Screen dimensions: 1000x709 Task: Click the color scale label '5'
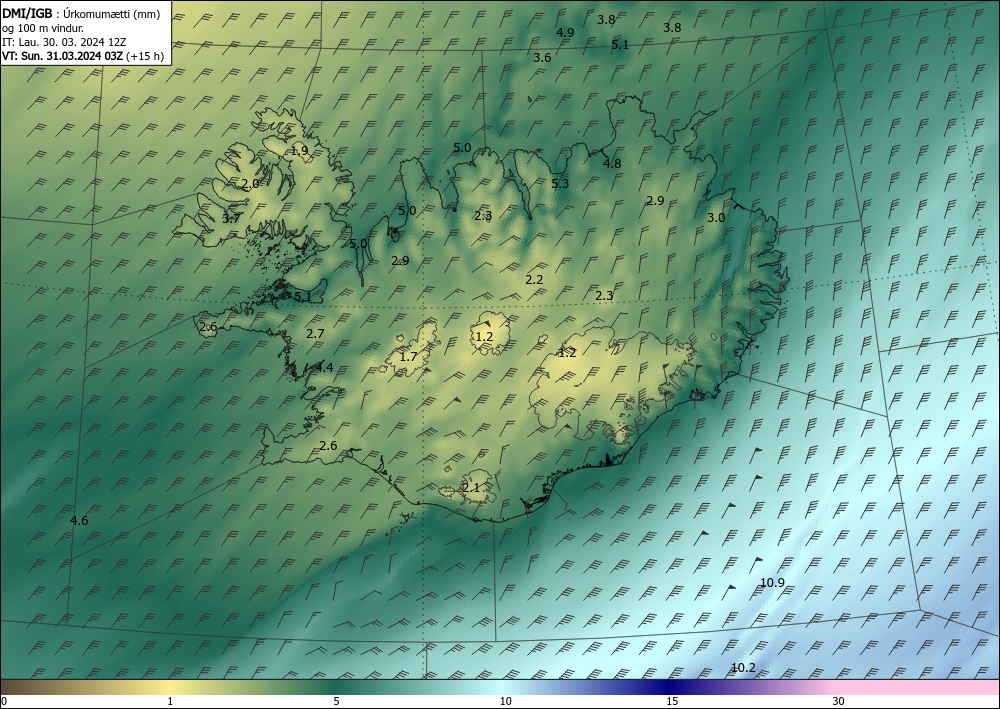click(336, 702)
